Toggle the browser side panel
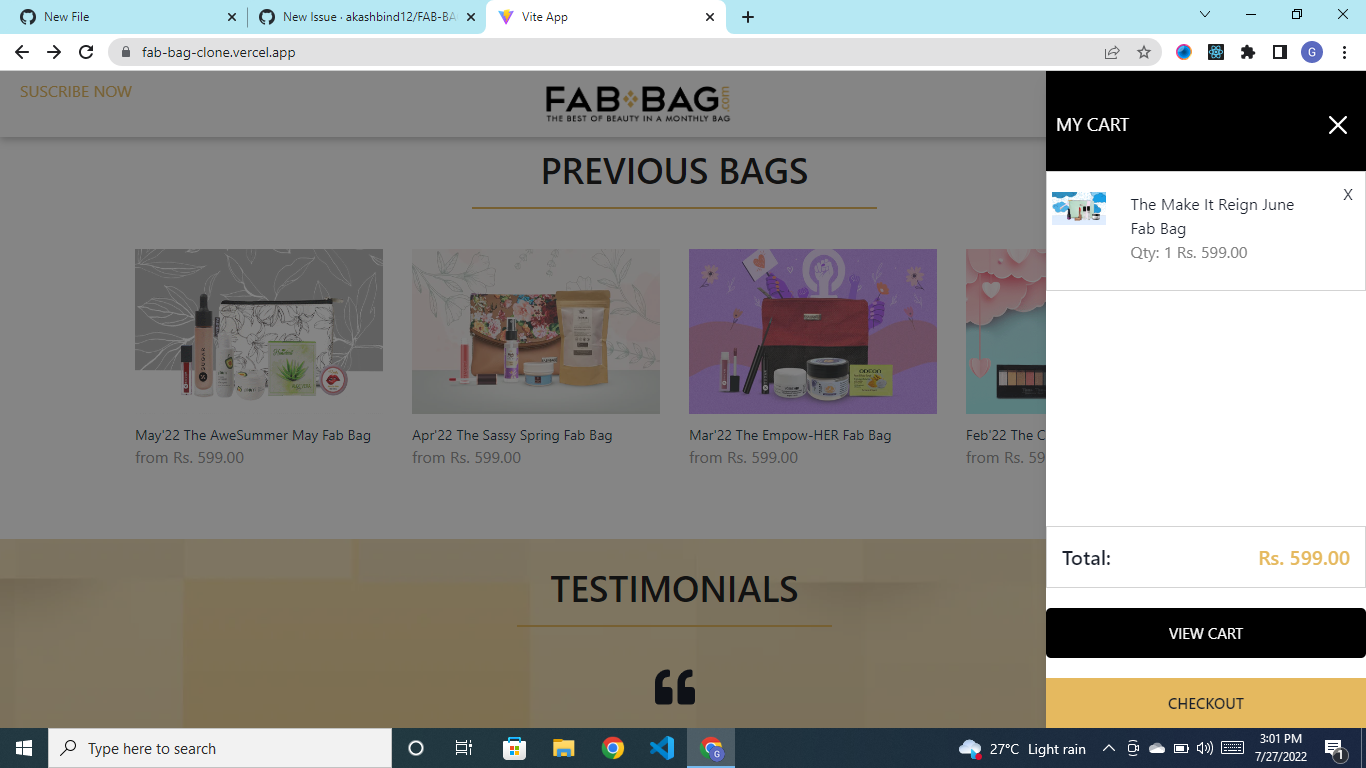This screenshot has height=768, width=1366. point(1280,52)
